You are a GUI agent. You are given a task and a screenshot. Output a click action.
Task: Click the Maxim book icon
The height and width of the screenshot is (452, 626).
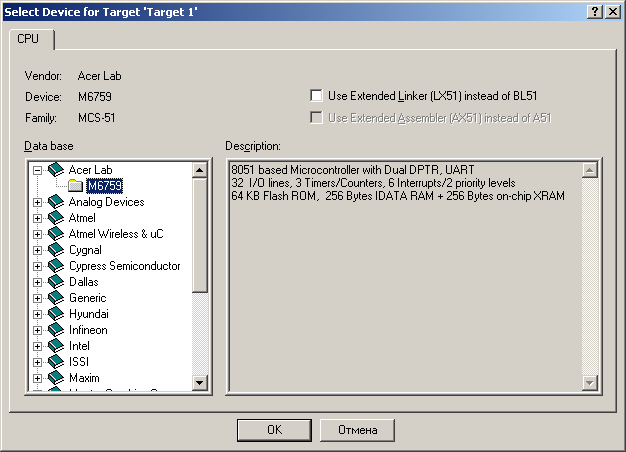pyautogui.click(x=56, y=377)
